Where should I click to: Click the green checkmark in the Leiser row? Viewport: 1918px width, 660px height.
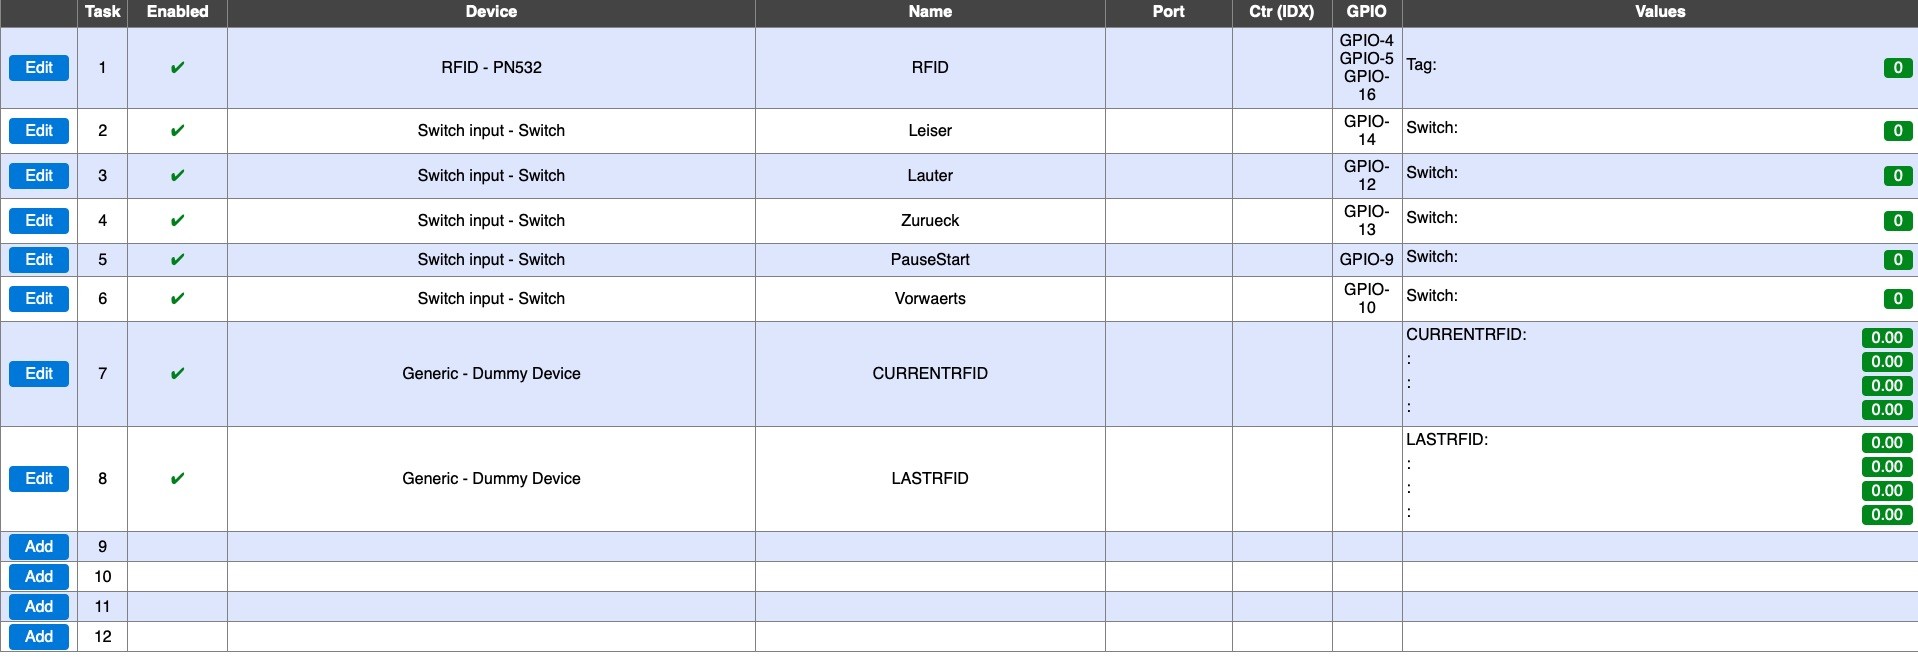177,131
